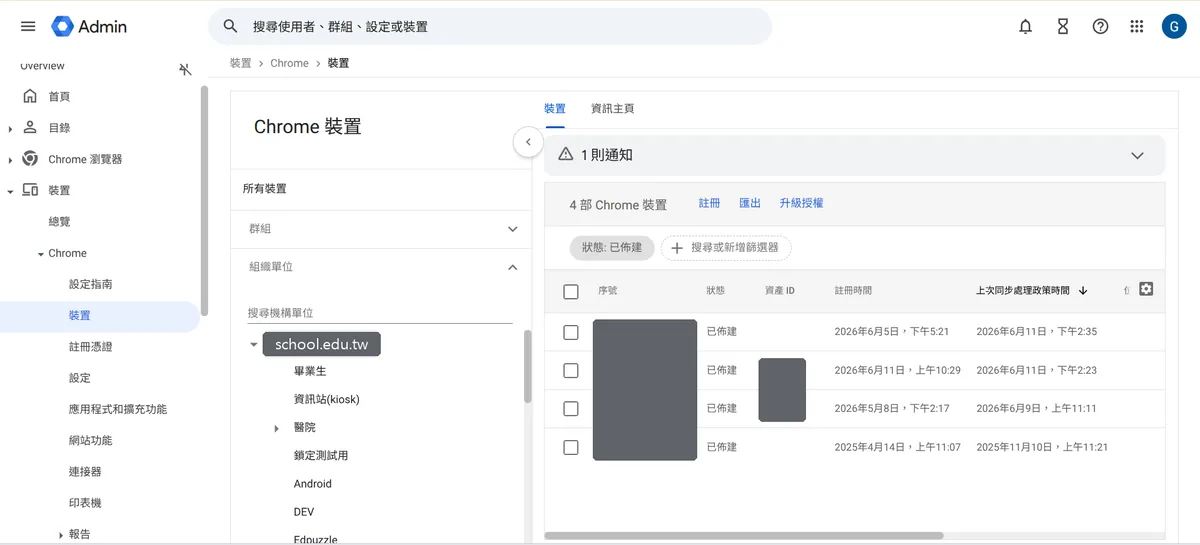Screen dimensions: 1200x545
Task: Click the 搜尋機構單位 input field
Action: [x=380, y=313]
